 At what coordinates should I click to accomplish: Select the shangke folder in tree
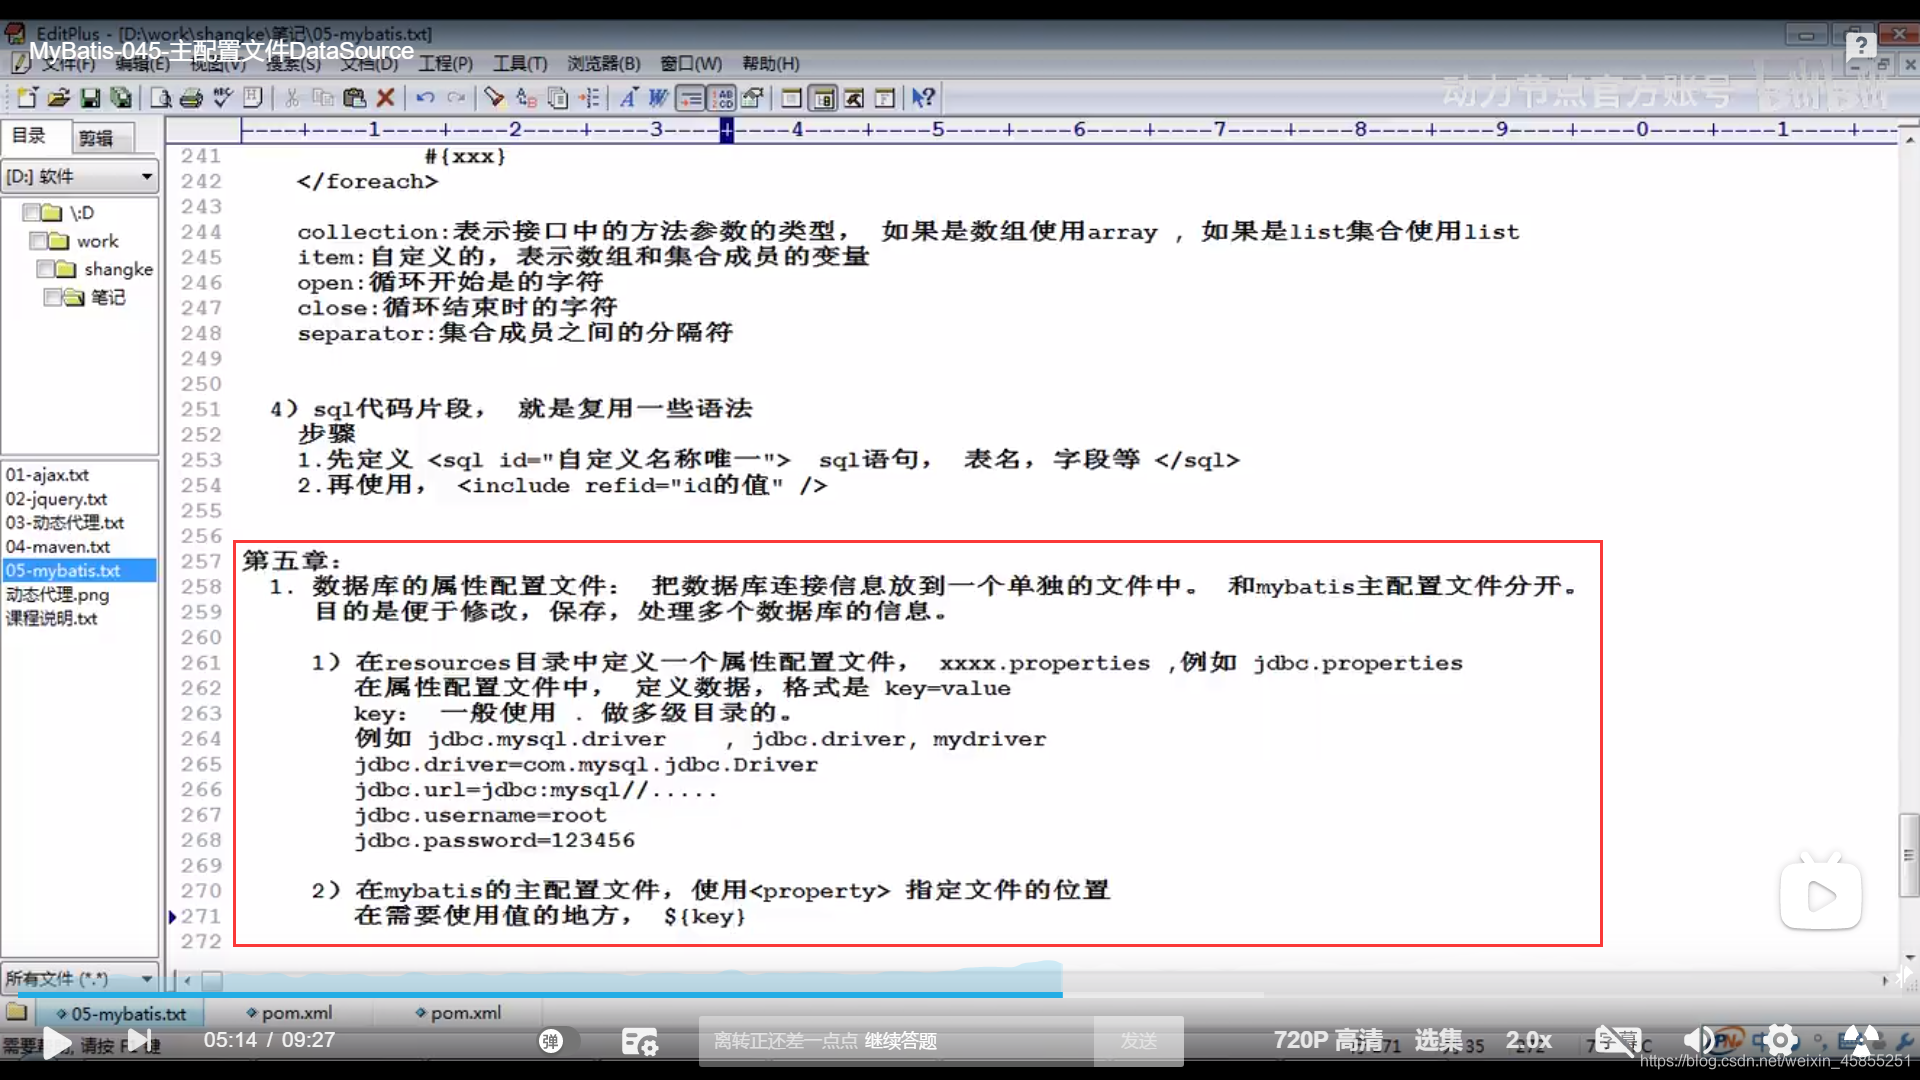[118, 269]
